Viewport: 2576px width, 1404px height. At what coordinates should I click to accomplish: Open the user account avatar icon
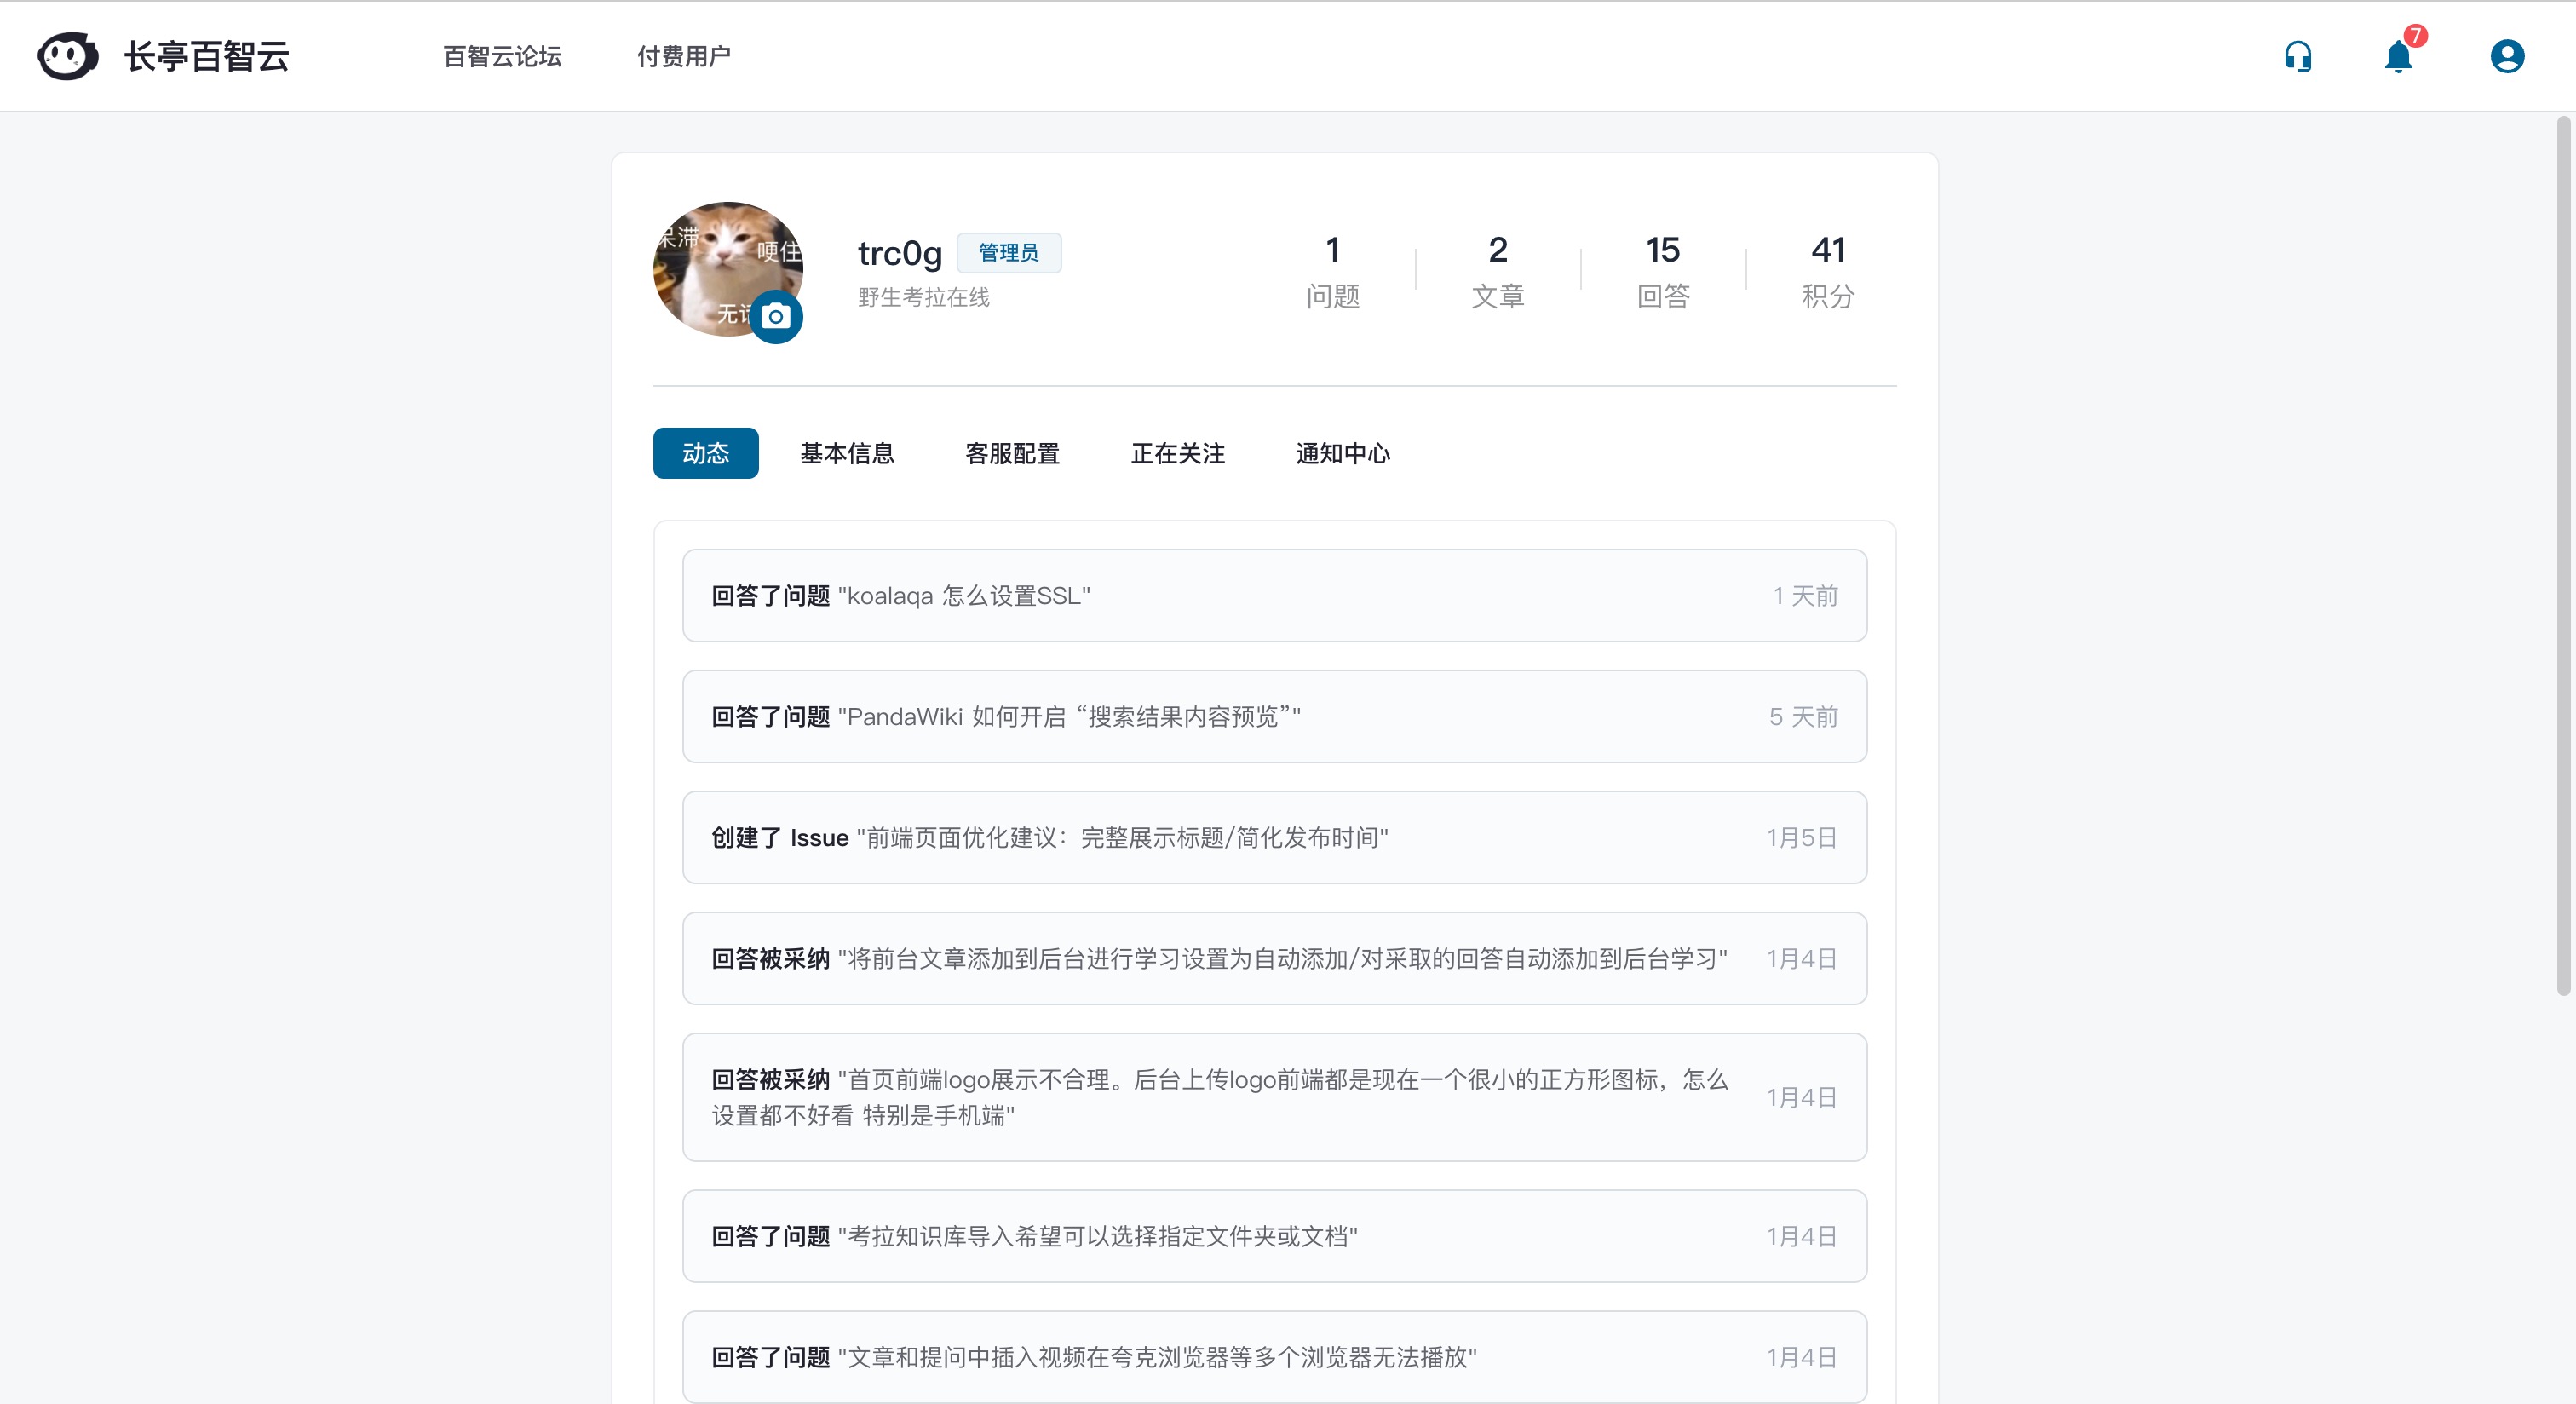click(2506, 56)
